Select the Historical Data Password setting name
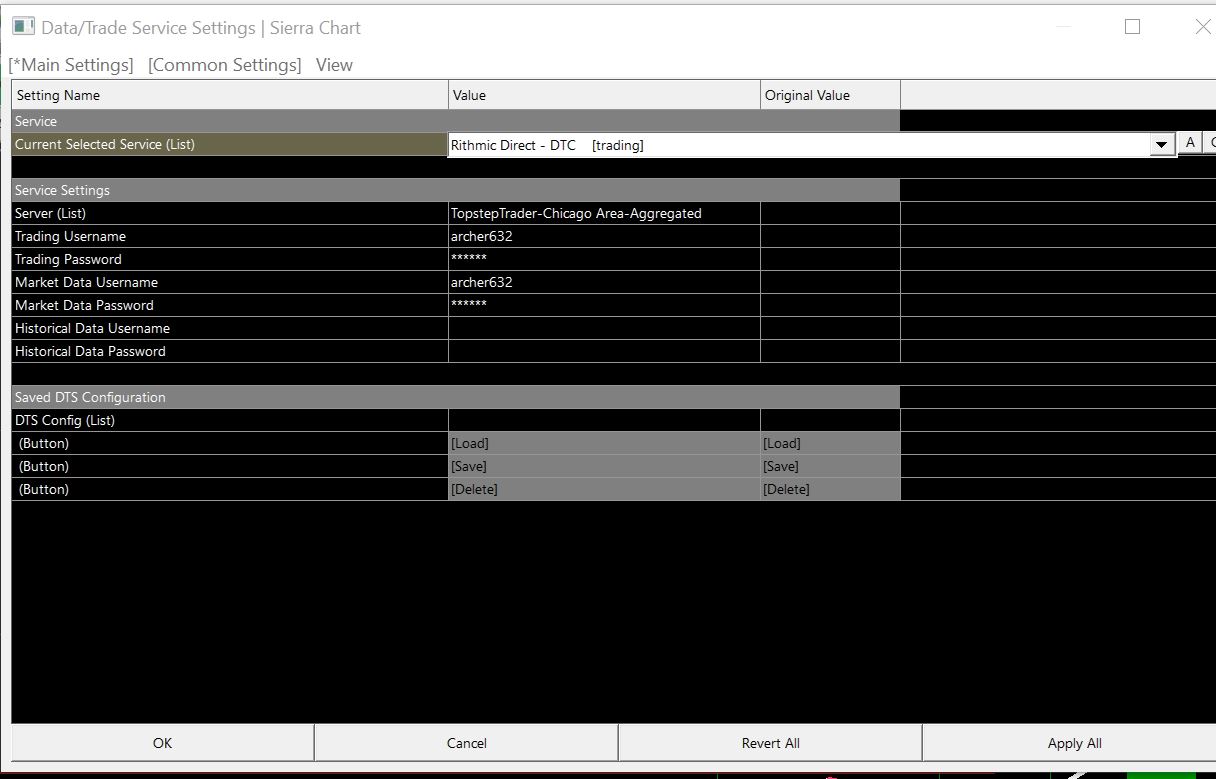The image size is (1216, 779). (x=230, y=351)
